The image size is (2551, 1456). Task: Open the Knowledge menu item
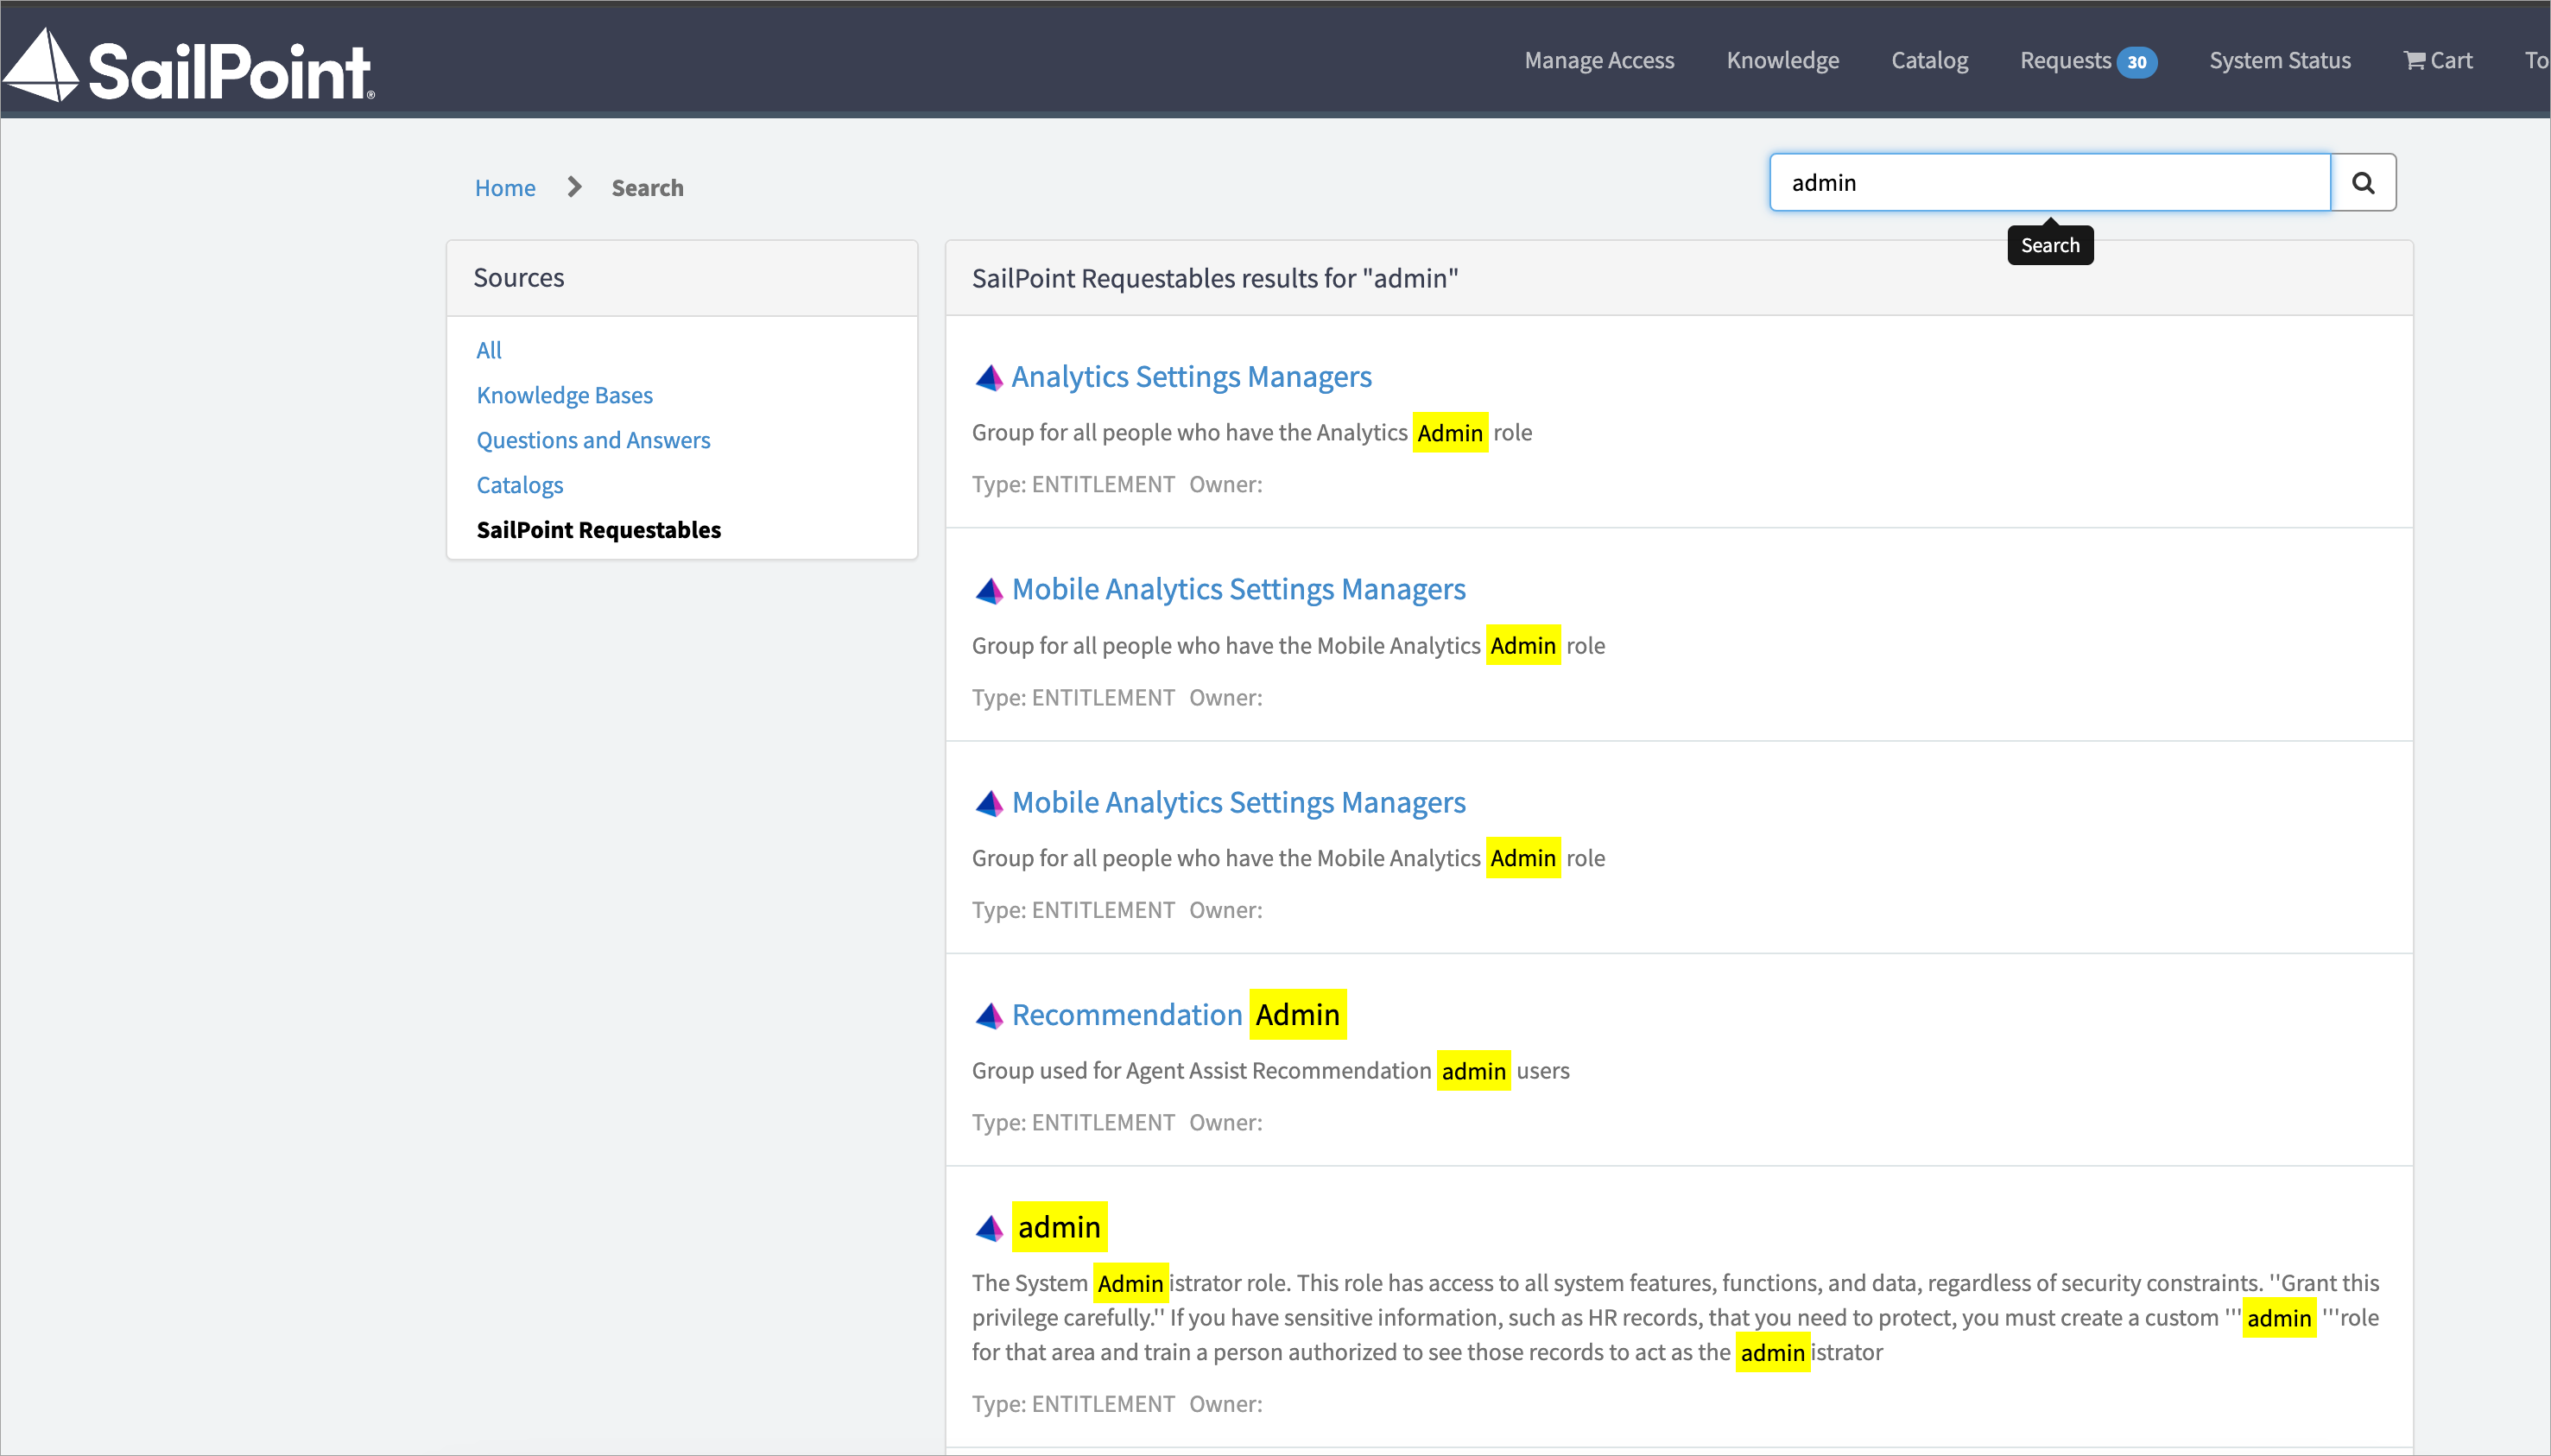pyautogui.click(x=1782, y=60)
